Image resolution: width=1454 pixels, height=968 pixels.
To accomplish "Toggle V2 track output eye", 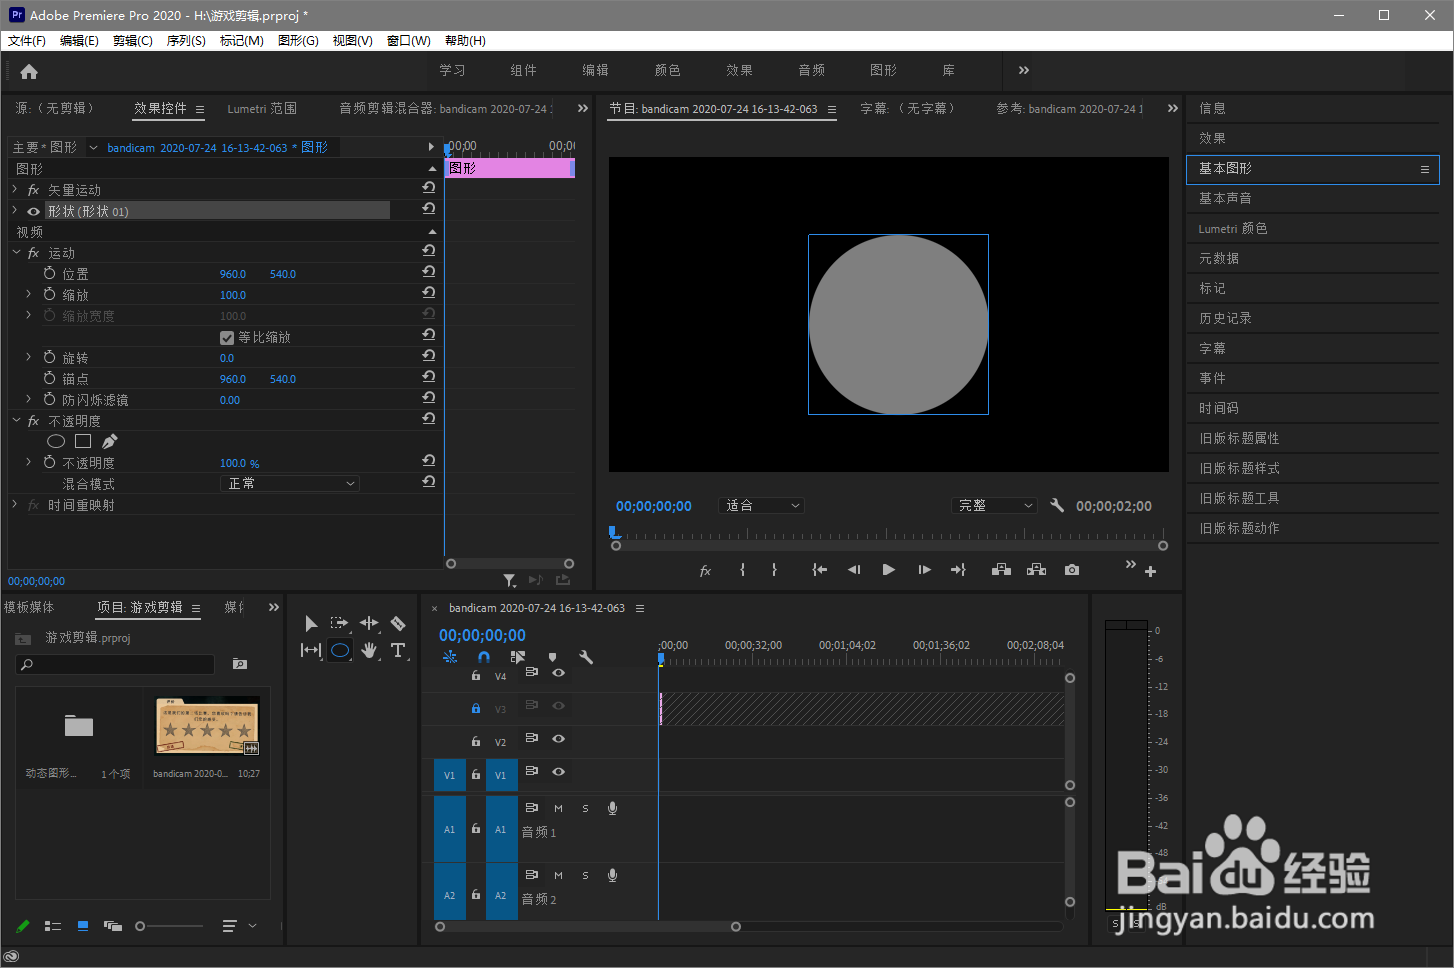I will pyautogui.click(x=559, y=739).
